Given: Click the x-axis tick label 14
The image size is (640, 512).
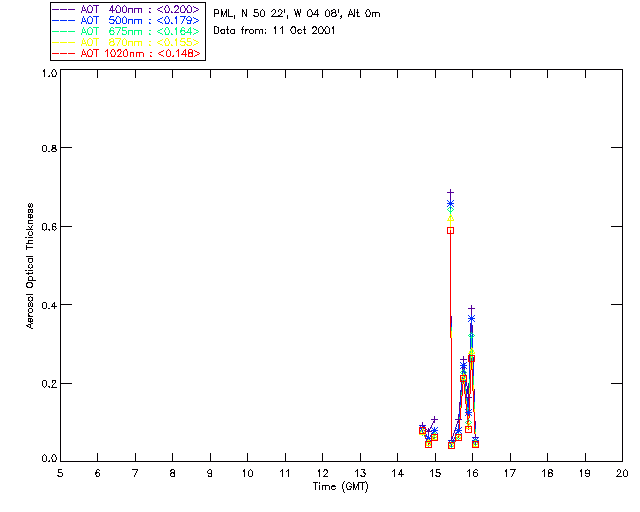Looking at the screenshot, I should coord(398,473).
